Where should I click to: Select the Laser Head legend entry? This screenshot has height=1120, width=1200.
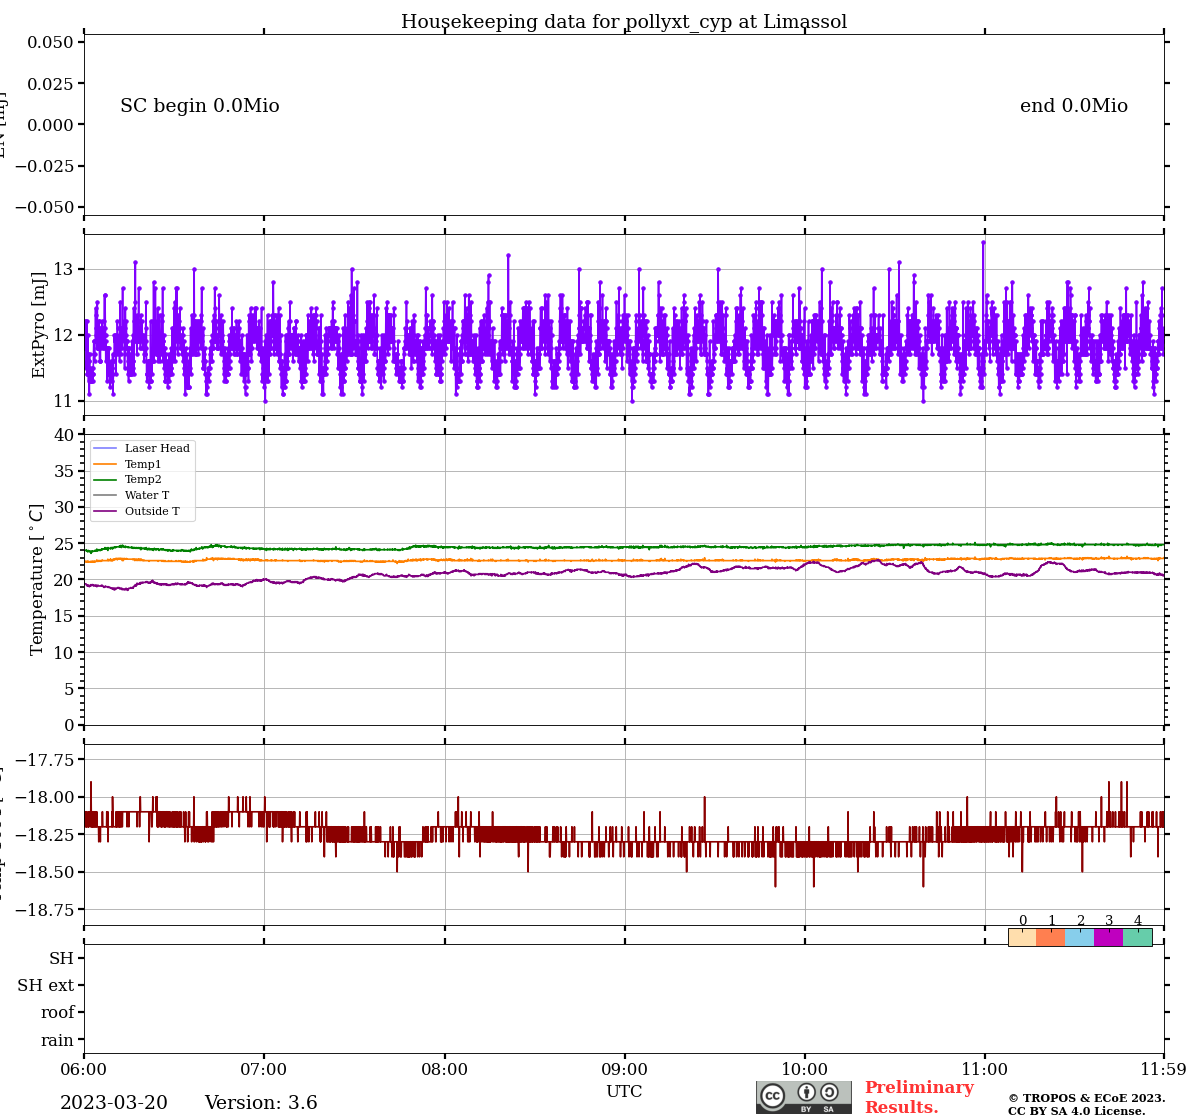(x=141, y=449)
